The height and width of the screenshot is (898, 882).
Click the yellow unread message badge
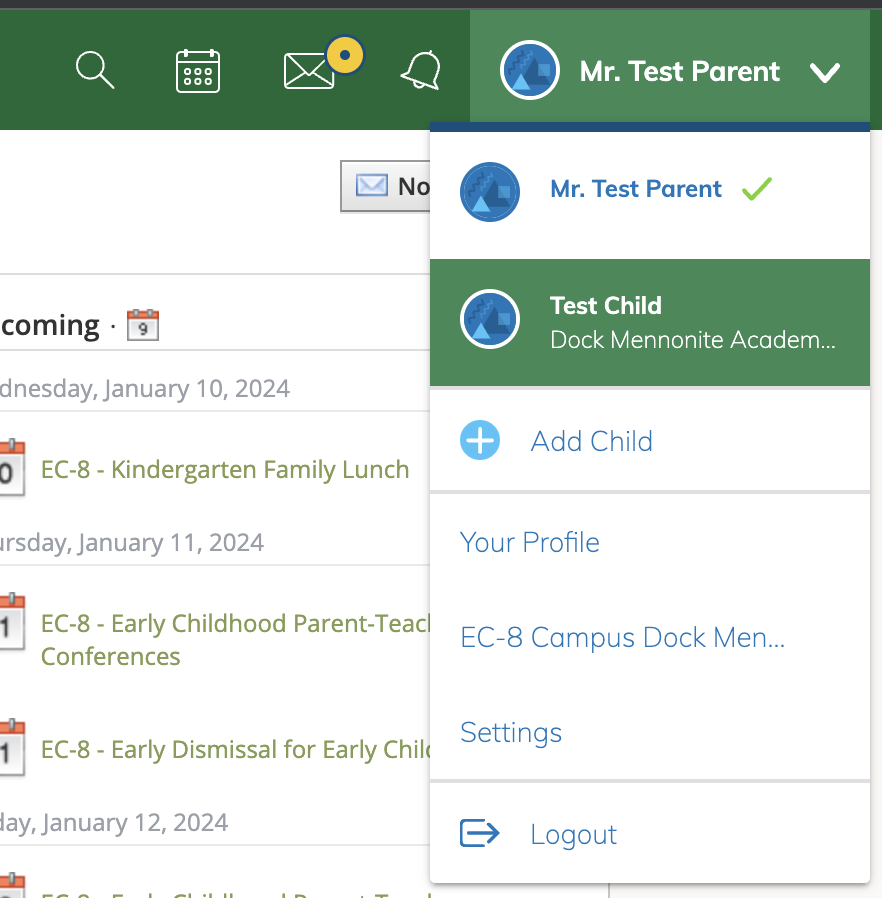tap(345, 55)
